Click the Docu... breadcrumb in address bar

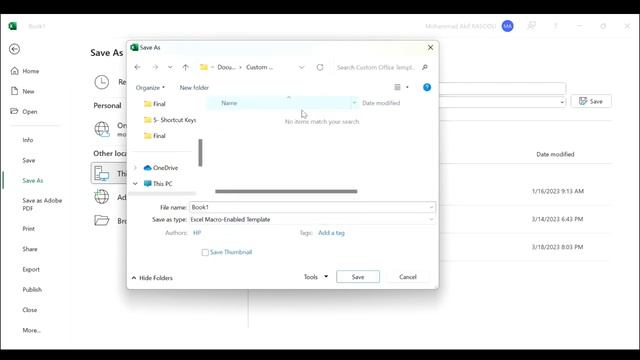[x=226, y=67]
